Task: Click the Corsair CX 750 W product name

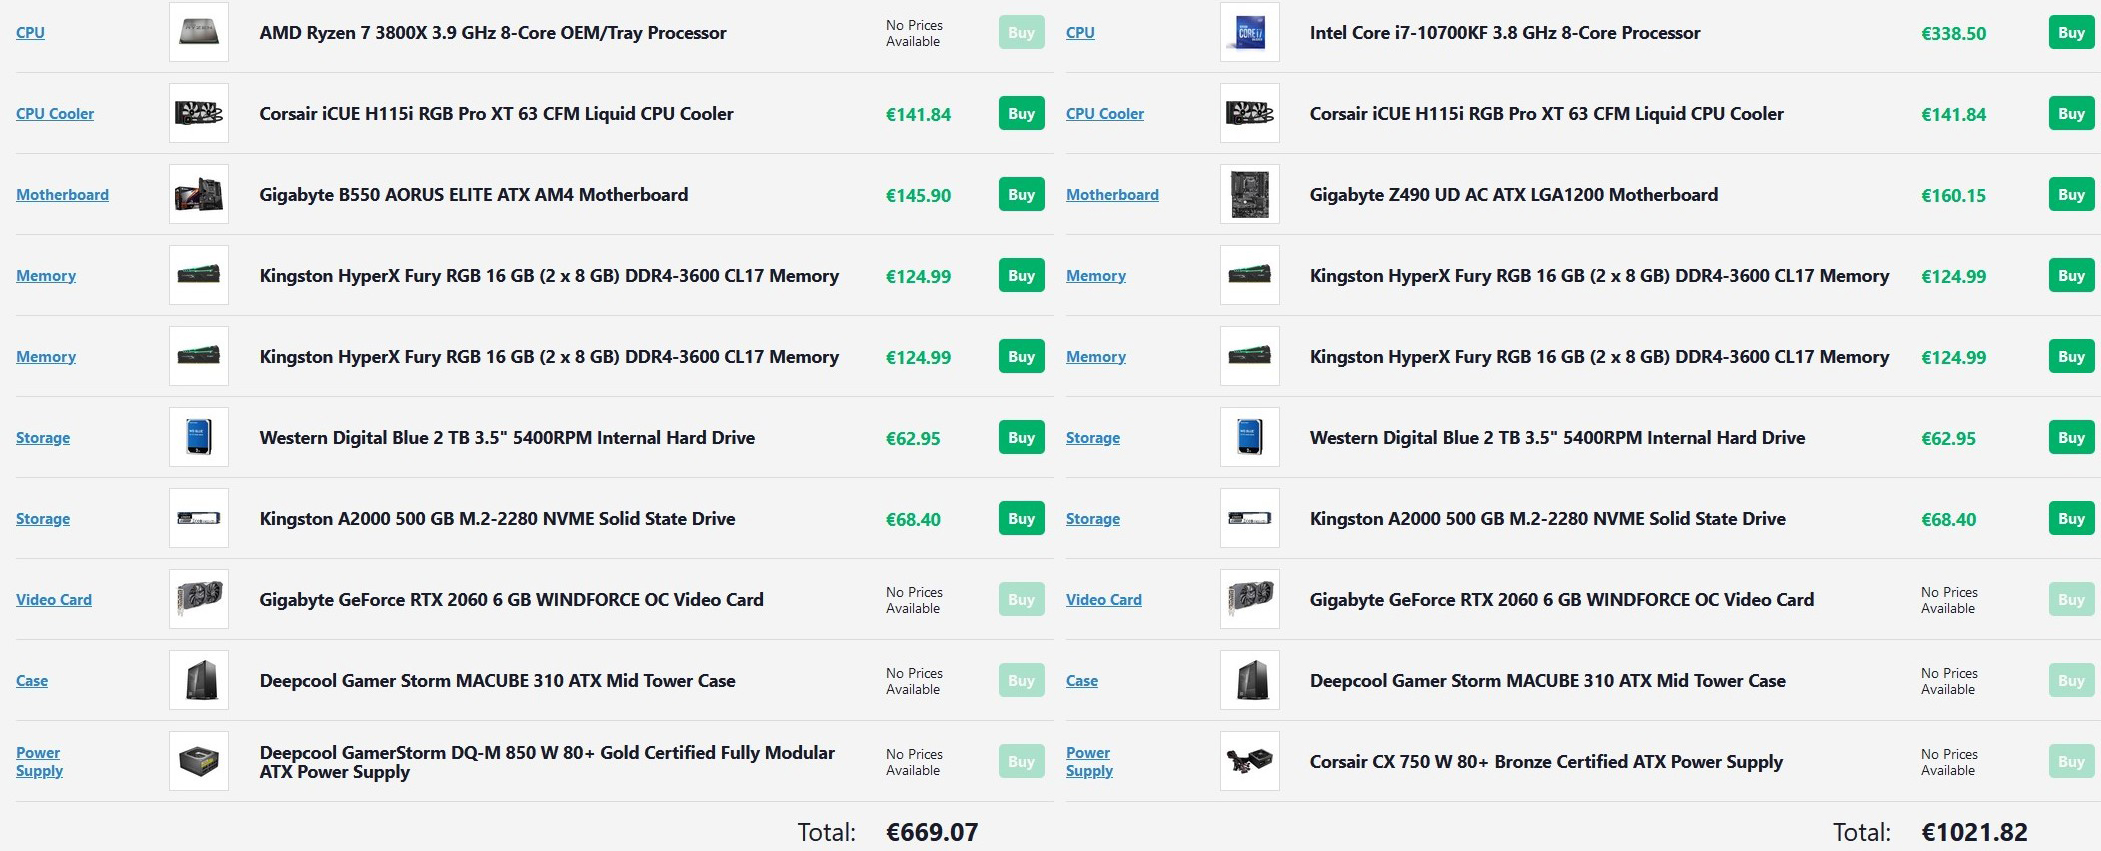Action: tap(1546, 761)
